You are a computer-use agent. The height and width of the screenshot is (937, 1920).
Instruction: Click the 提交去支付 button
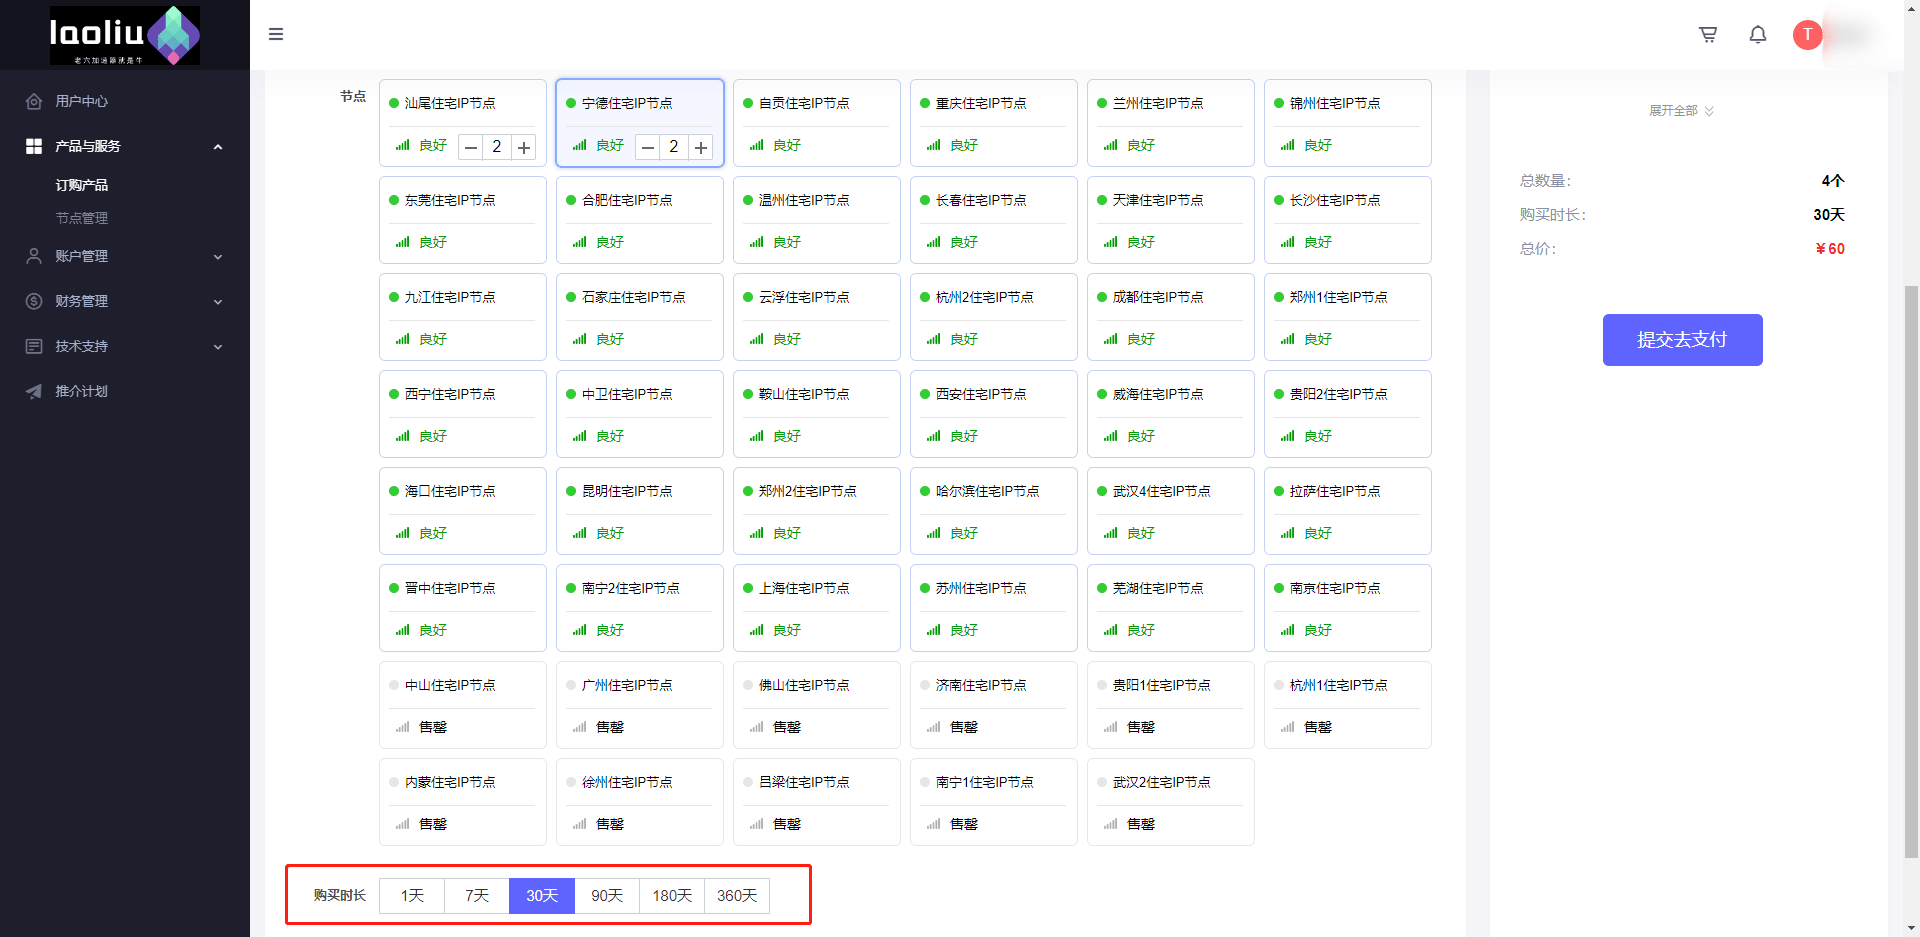pos(1682,340)
